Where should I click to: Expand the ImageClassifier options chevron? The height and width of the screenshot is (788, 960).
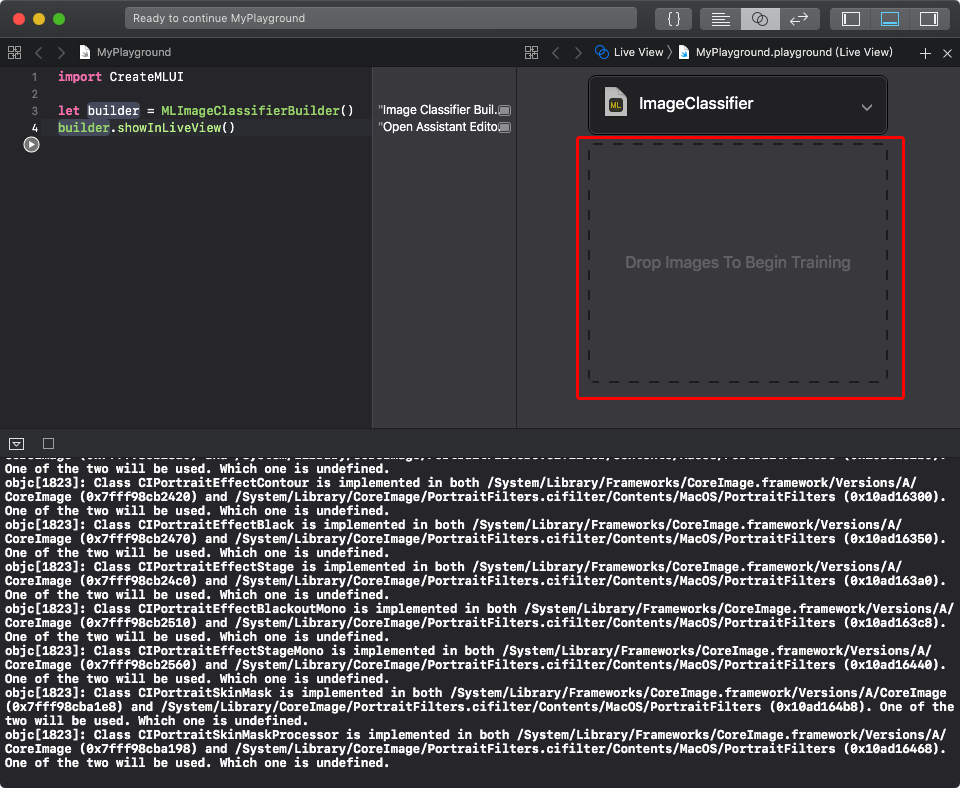tap(866, 107)
